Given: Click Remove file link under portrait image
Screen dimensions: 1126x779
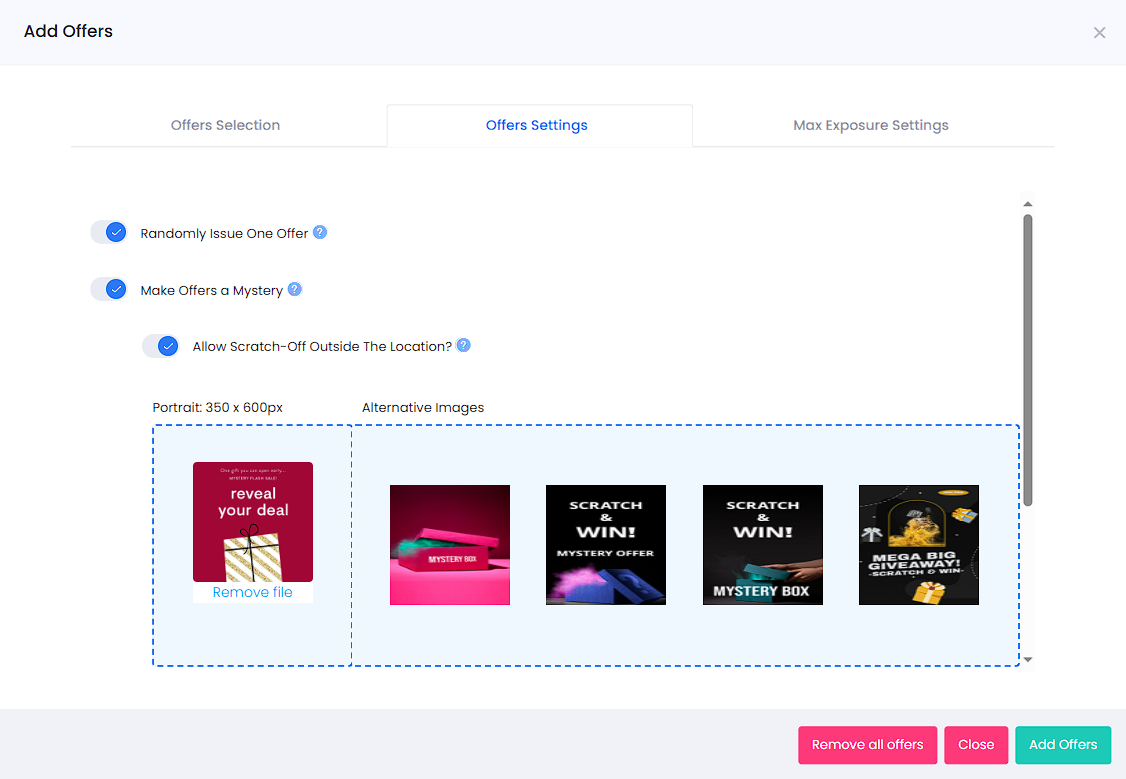Looking at the screenshot, I should click(253, 592).
